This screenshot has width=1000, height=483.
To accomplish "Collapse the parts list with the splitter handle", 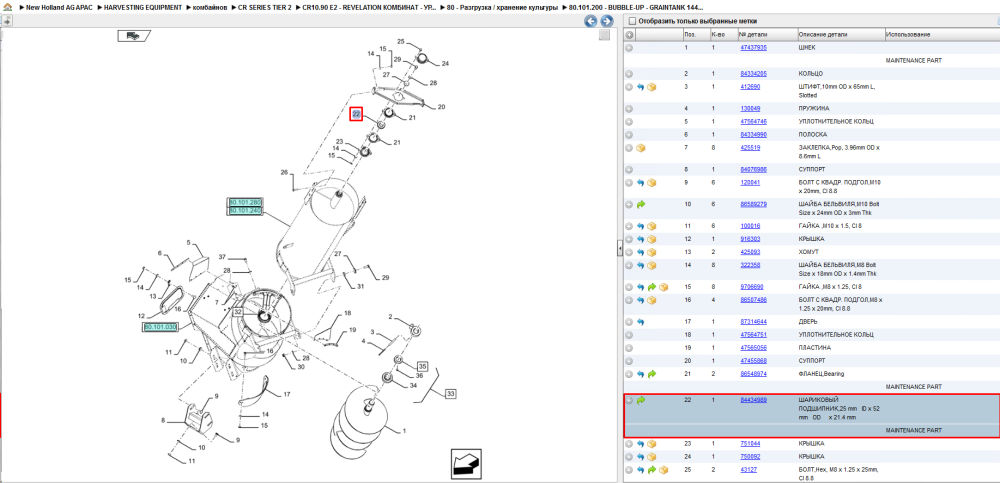I will click(619, 249).
